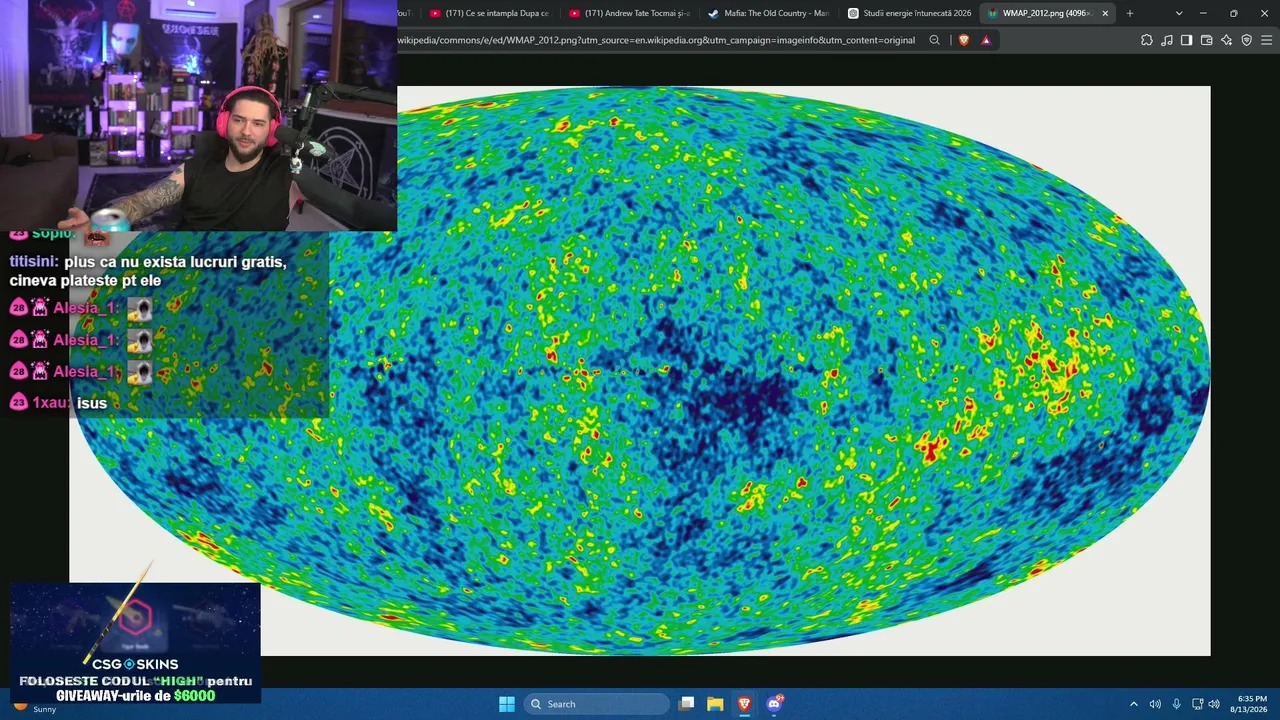Click the Brave VPN shield icon
This screenshot has width=1280, height=720.
[1246, 40]
